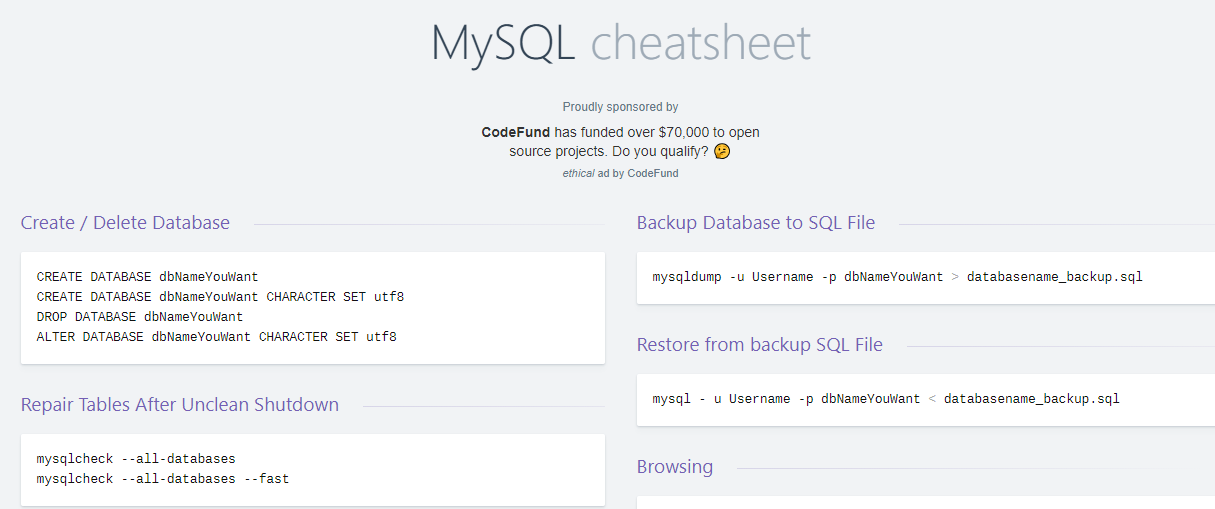Click the 'Browsing' section heading
Screen dimensions: 1215x509
tap(675, 467)
